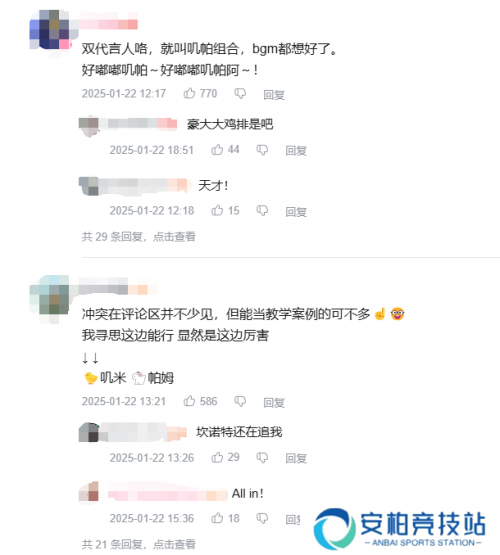
Task: Like the '天才!' reply
Action: 217,210
